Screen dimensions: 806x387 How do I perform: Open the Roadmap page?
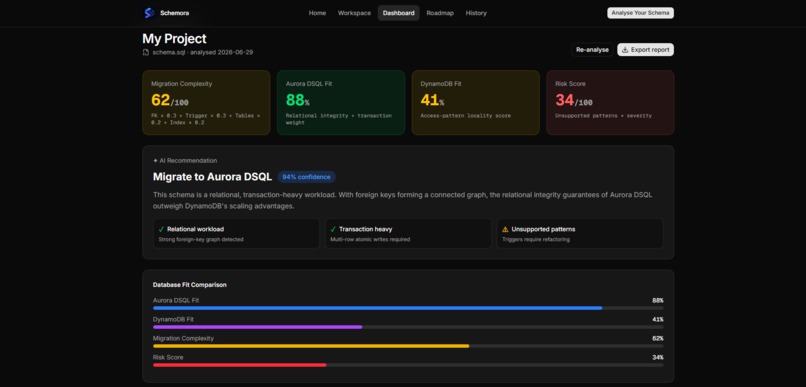(x=440, y=13)
